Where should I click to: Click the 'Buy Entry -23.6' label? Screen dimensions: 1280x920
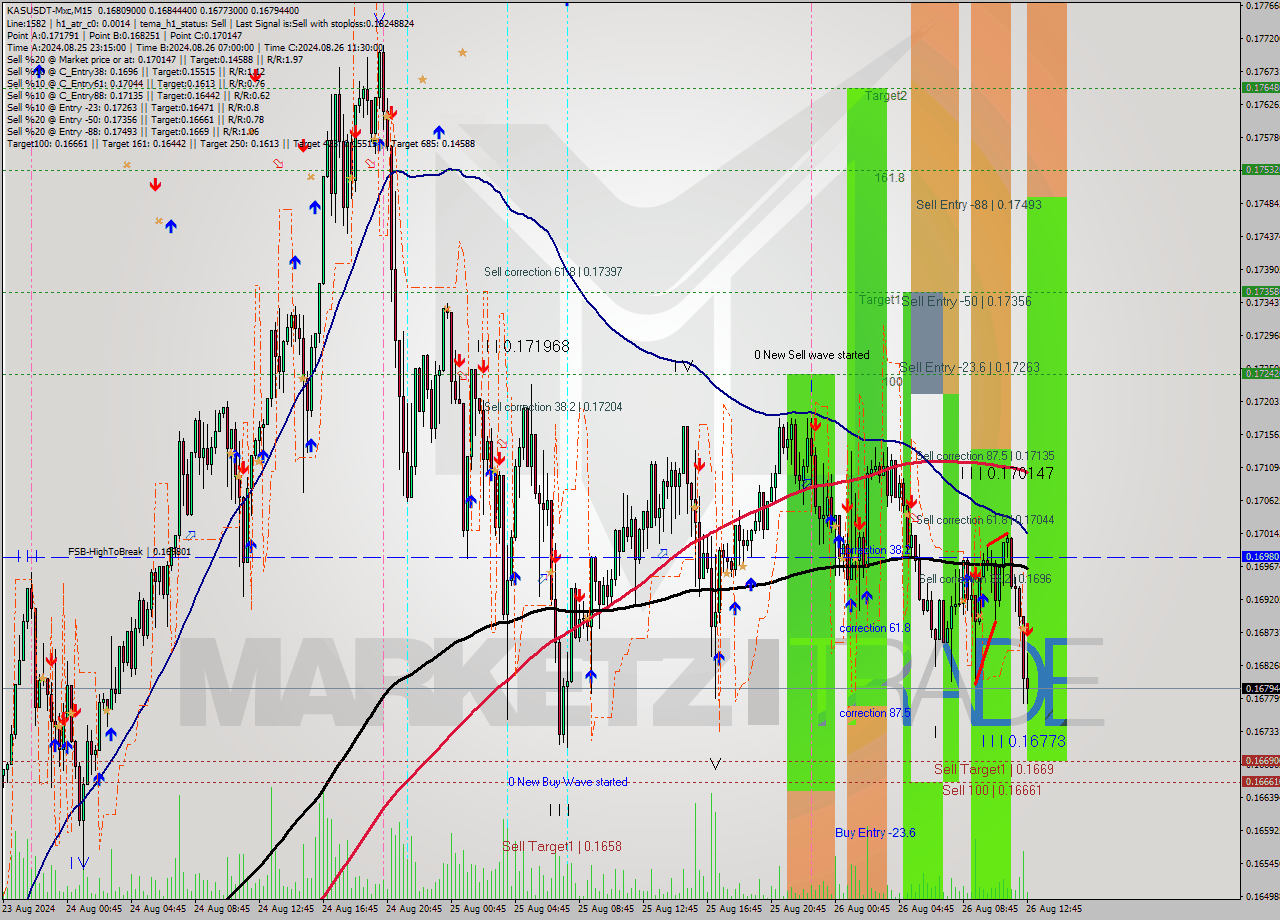pyautogui.click(x=875, y=833)
